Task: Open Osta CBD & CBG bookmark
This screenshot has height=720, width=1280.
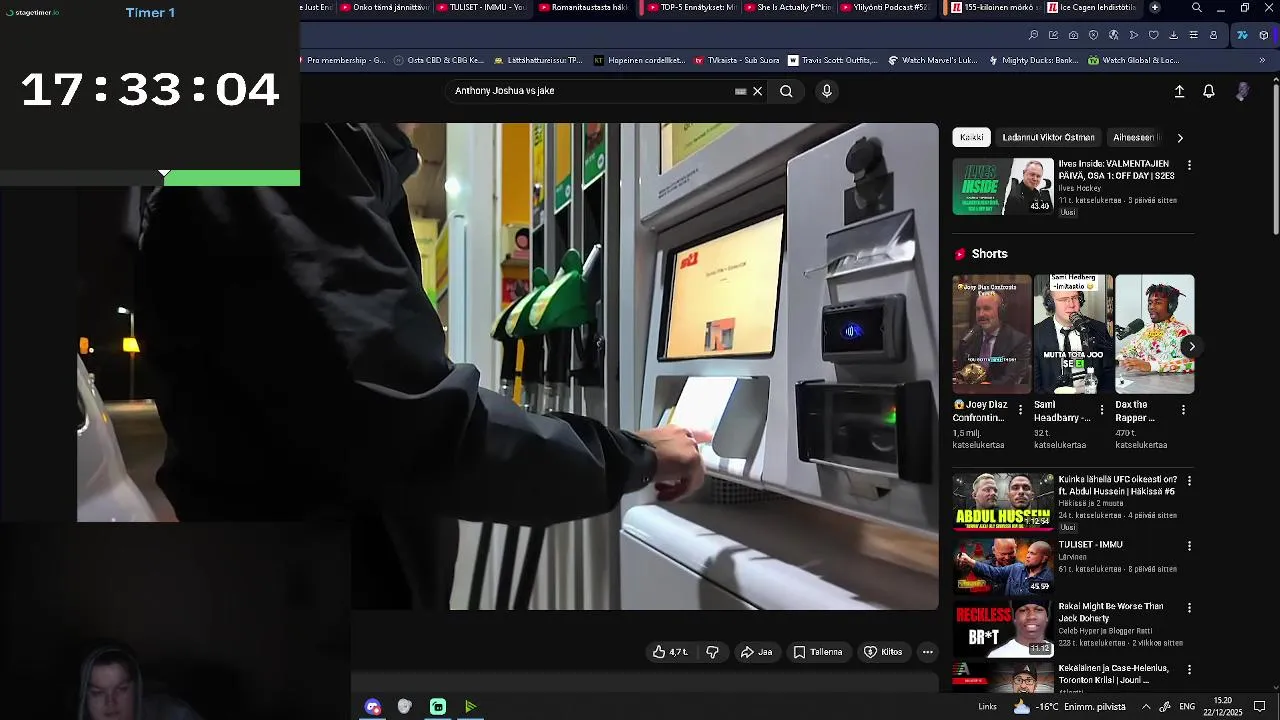Action: tap(439, 60)
